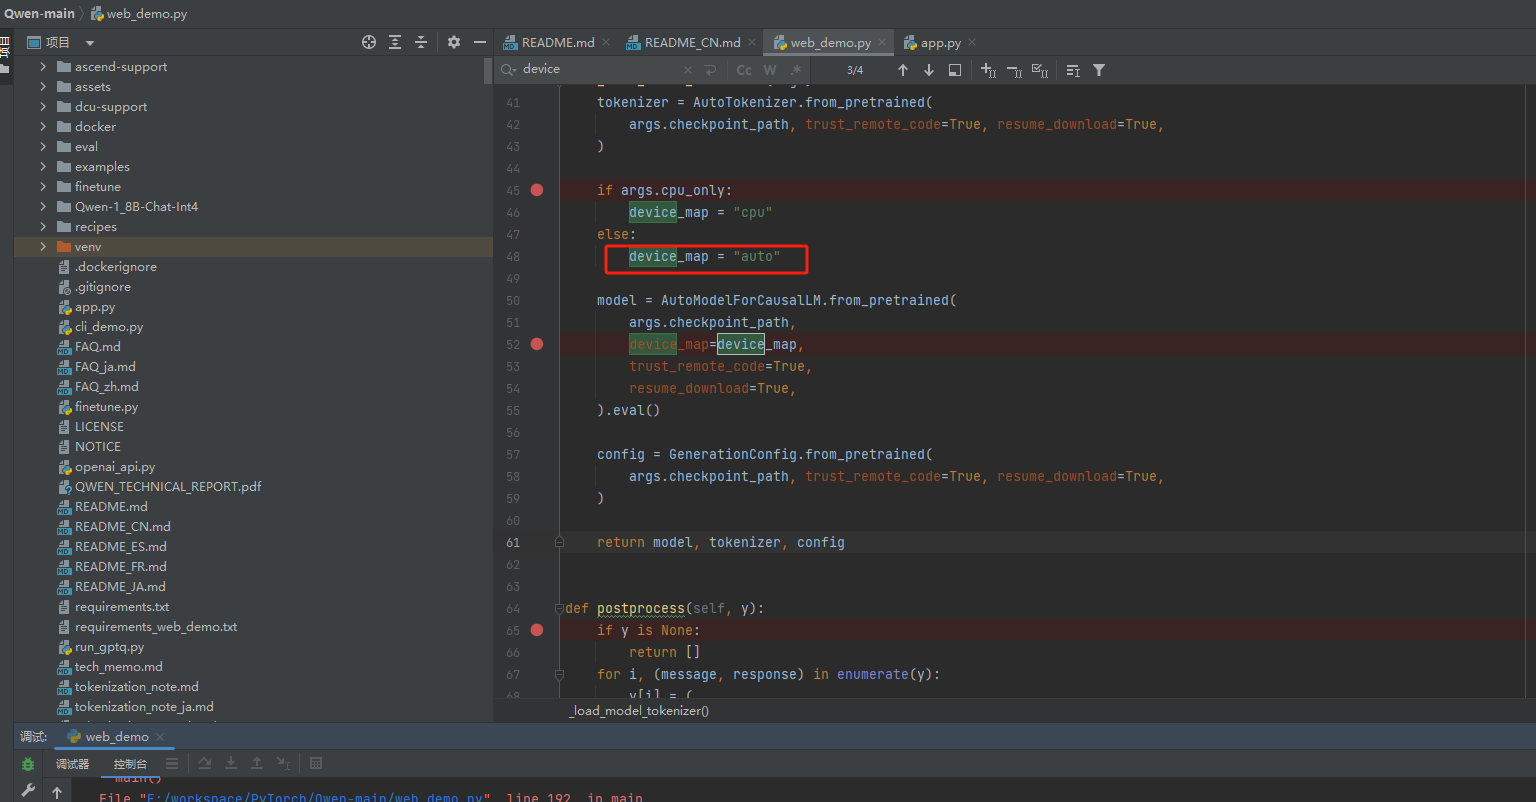Click the evaluate expression calculator icon
Viewport: 1536px width, 802px height.
pos(316,763)
